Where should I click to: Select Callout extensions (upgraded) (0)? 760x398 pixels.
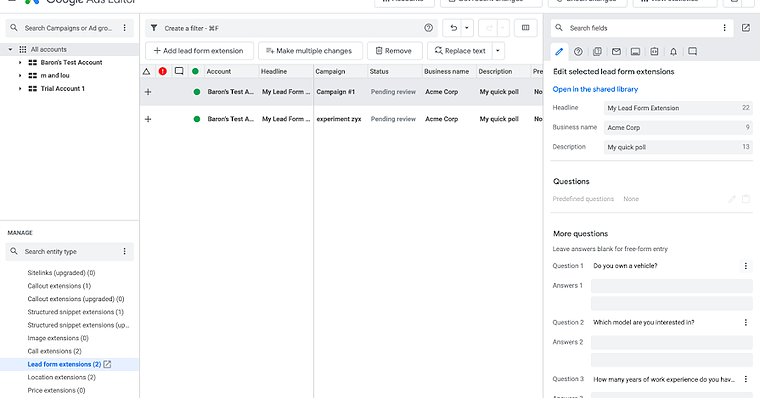click(x=76, y=299)
